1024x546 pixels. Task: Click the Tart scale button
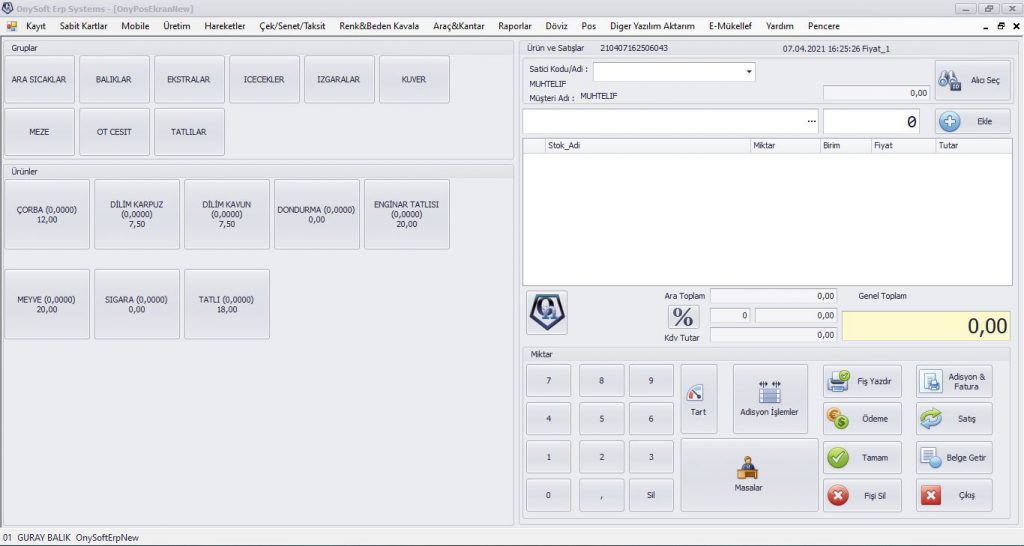[x=698, y=399]
